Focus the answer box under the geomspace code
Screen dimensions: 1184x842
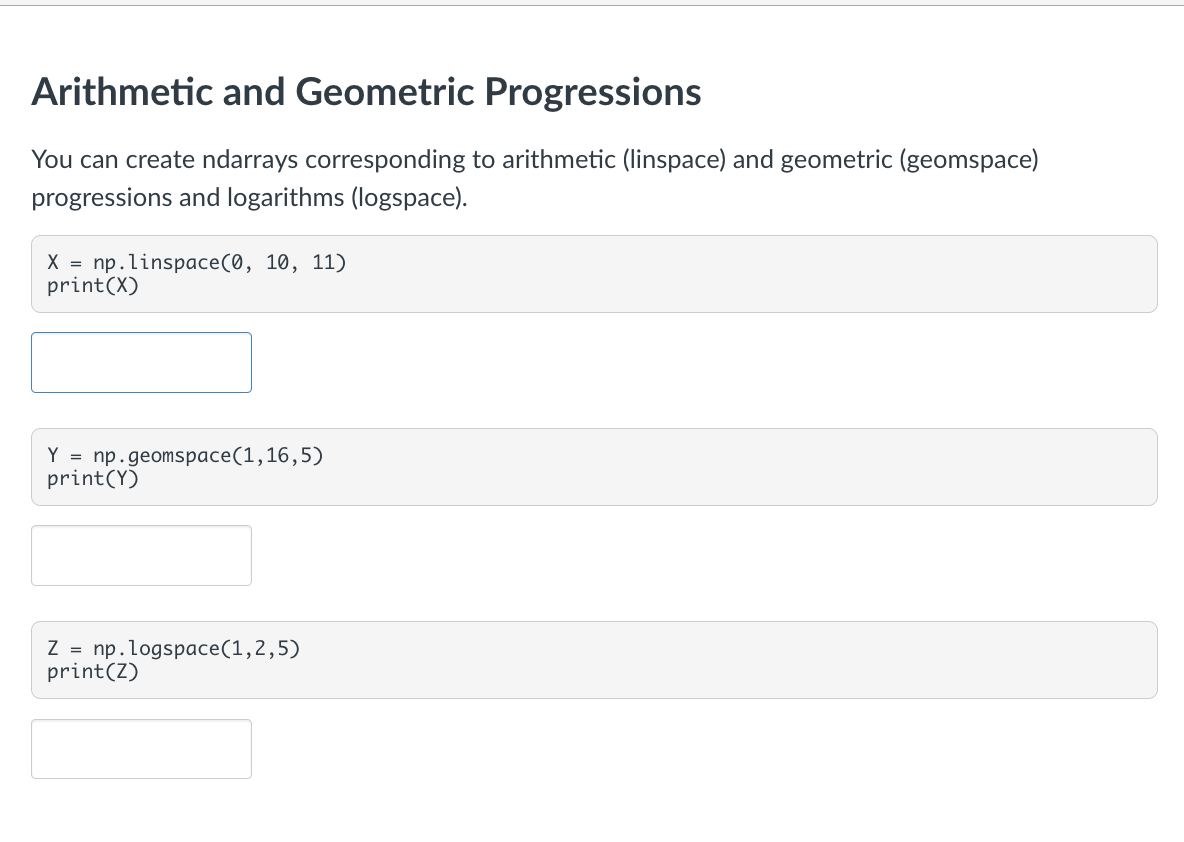click(x=141, y=555)
